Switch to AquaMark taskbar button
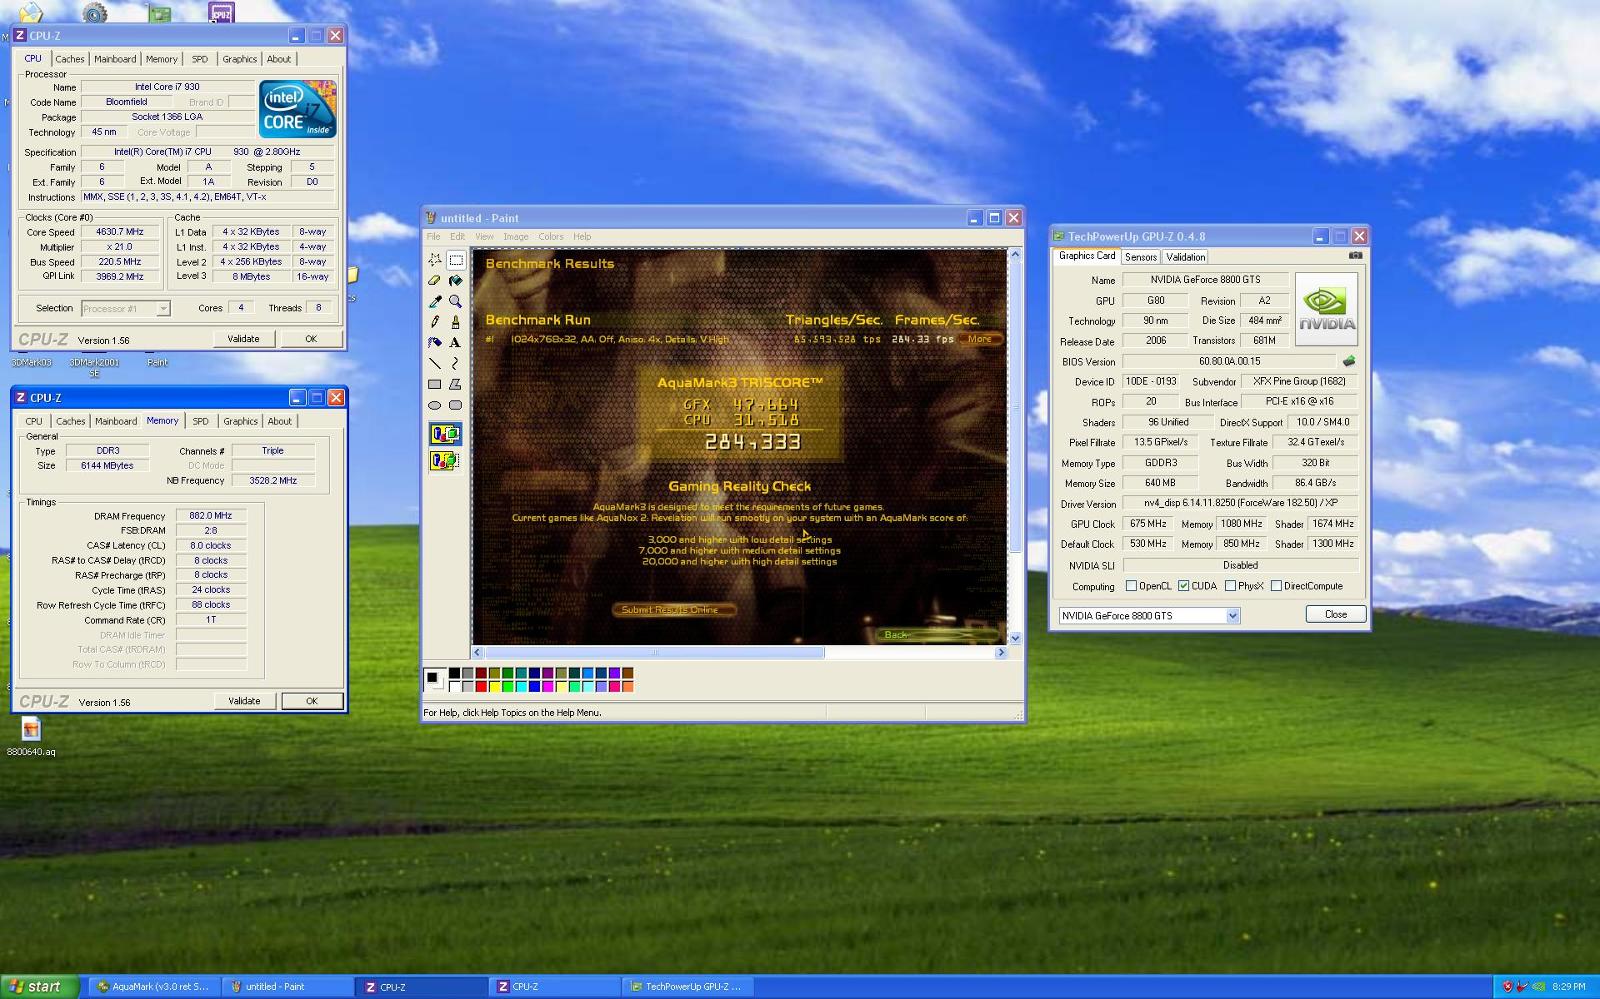This screenshot has height=999, width=1600. (152, 987)
